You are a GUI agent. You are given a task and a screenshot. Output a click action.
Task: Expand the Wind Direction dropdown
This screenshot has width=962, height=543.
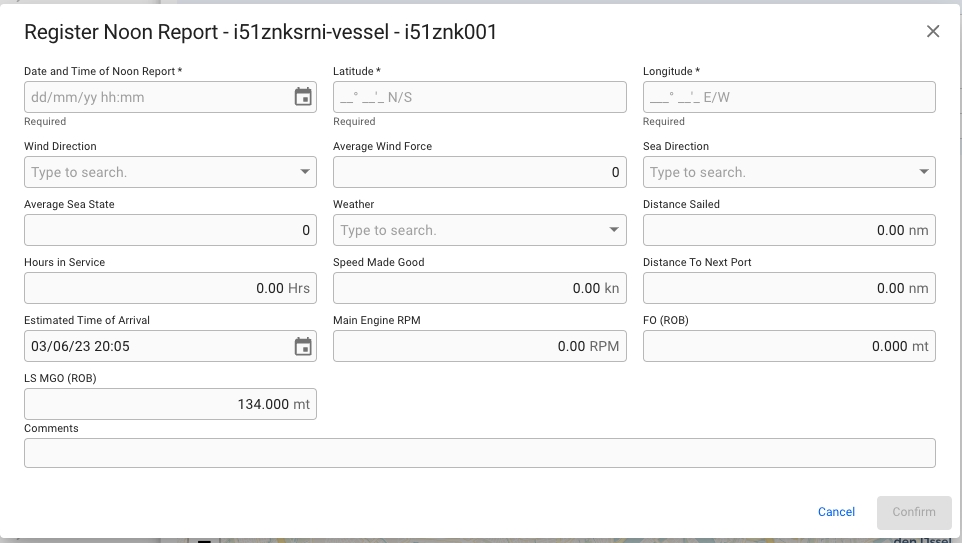click(305, 172)
